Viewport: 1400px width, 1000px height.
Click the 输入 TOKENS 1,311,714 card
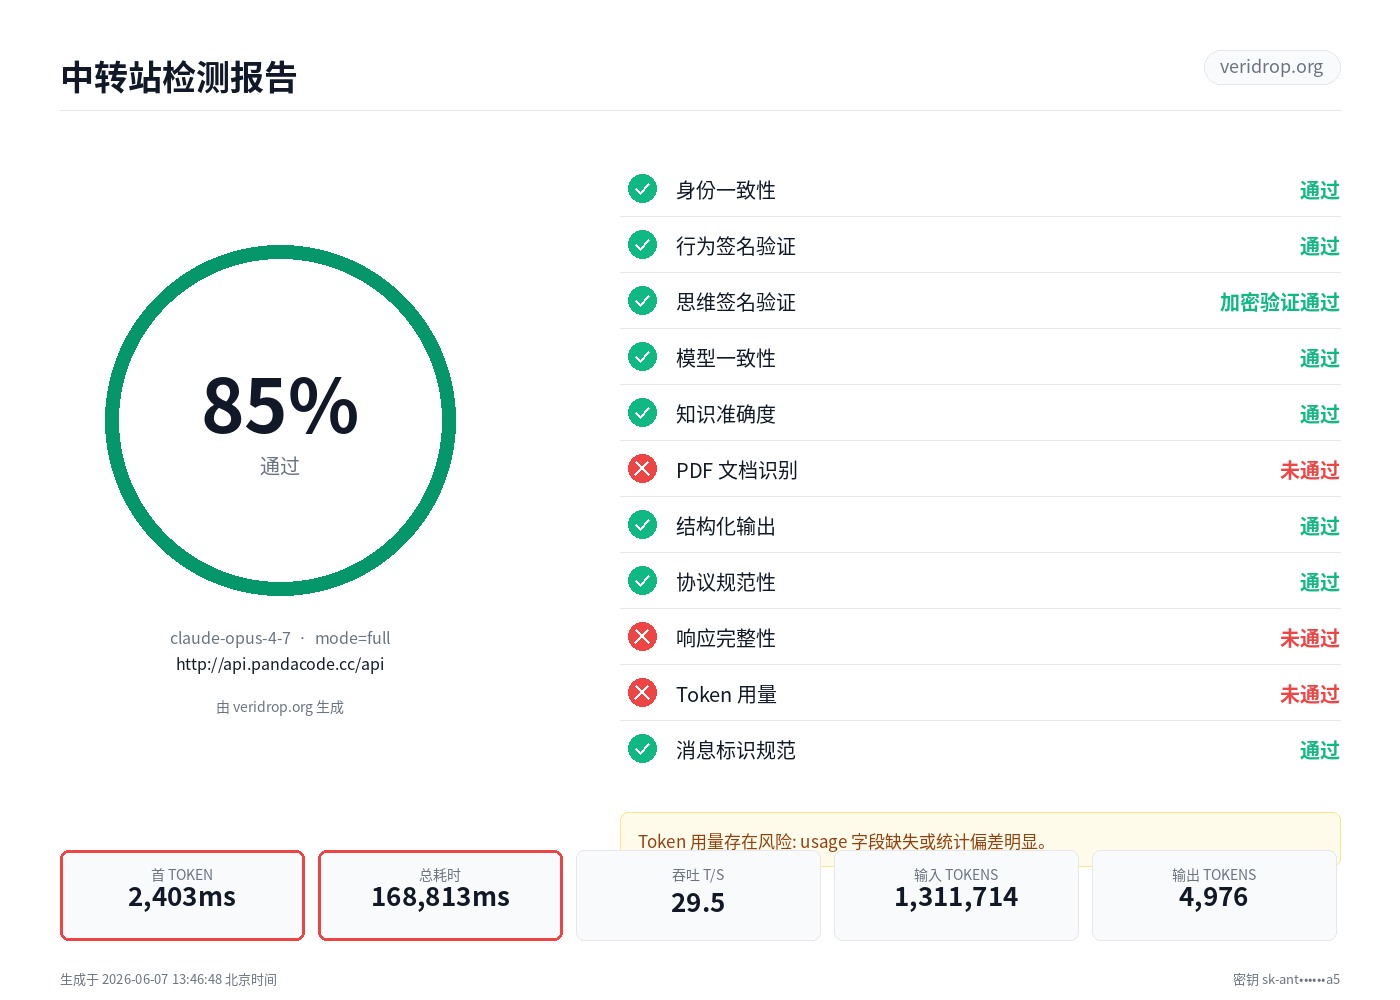click(x=956, y=895)
